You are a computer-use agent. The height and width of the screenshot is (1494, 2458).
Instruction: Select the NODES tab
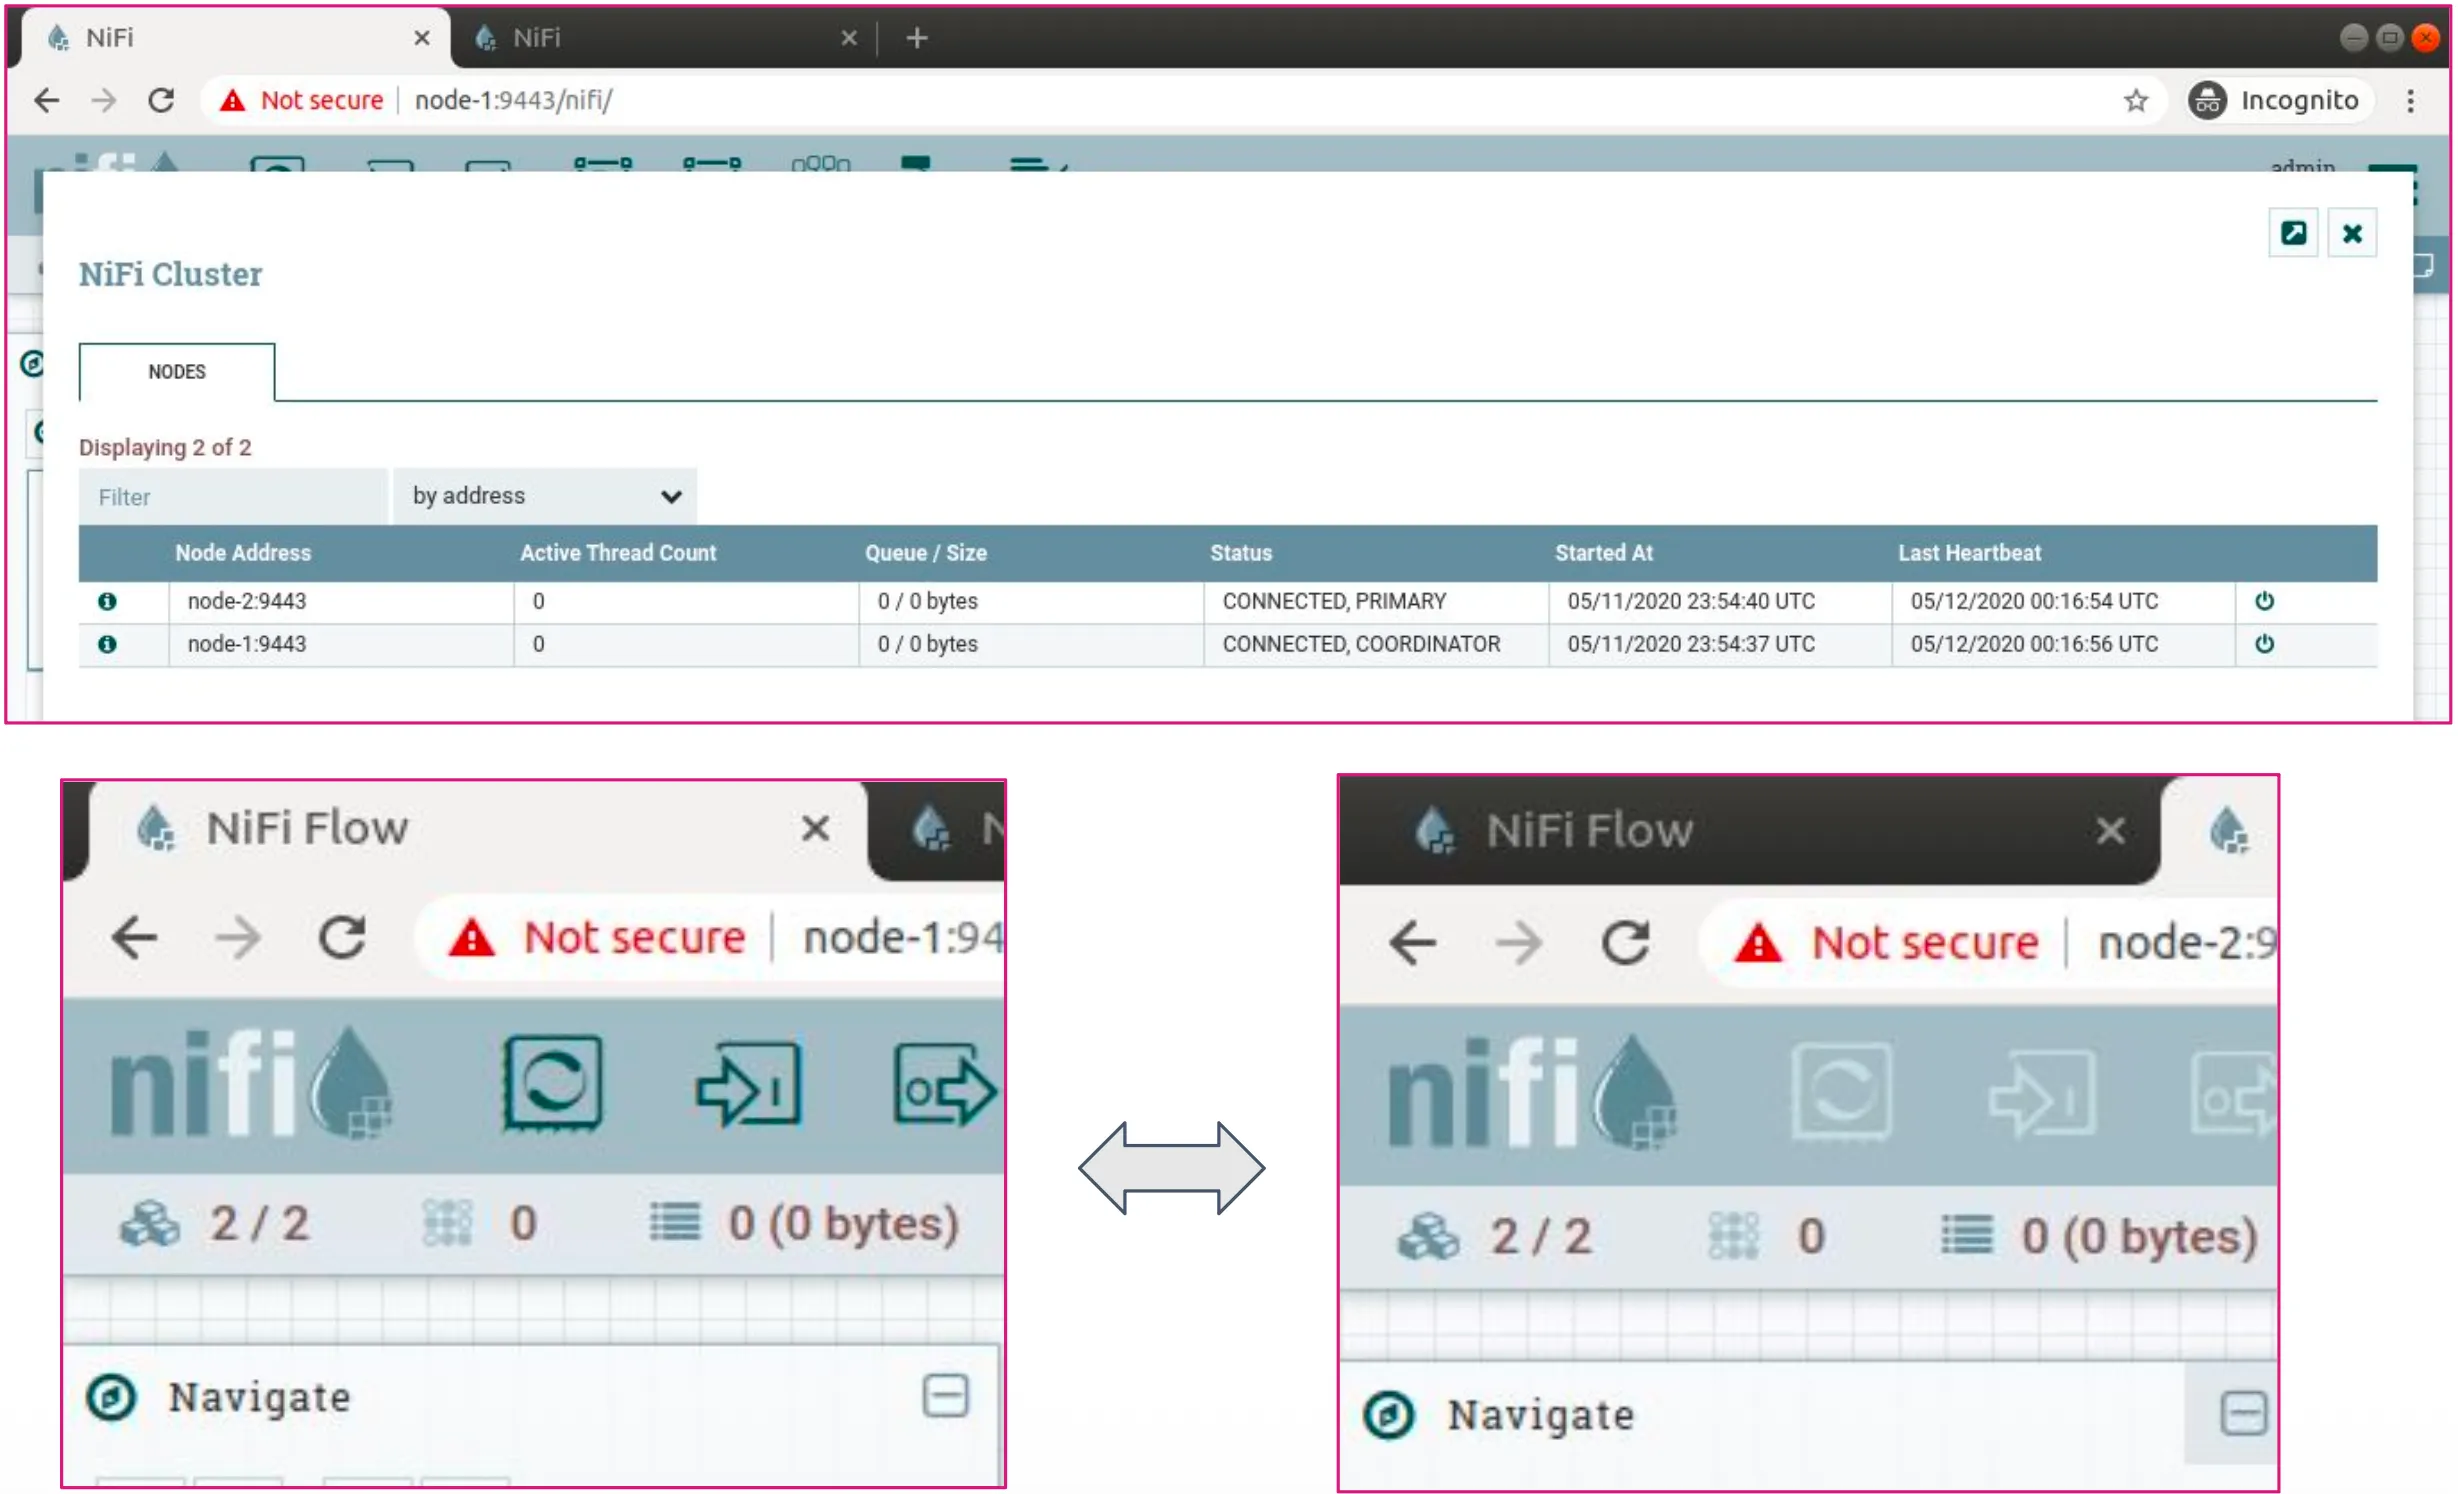coord(177,372)
